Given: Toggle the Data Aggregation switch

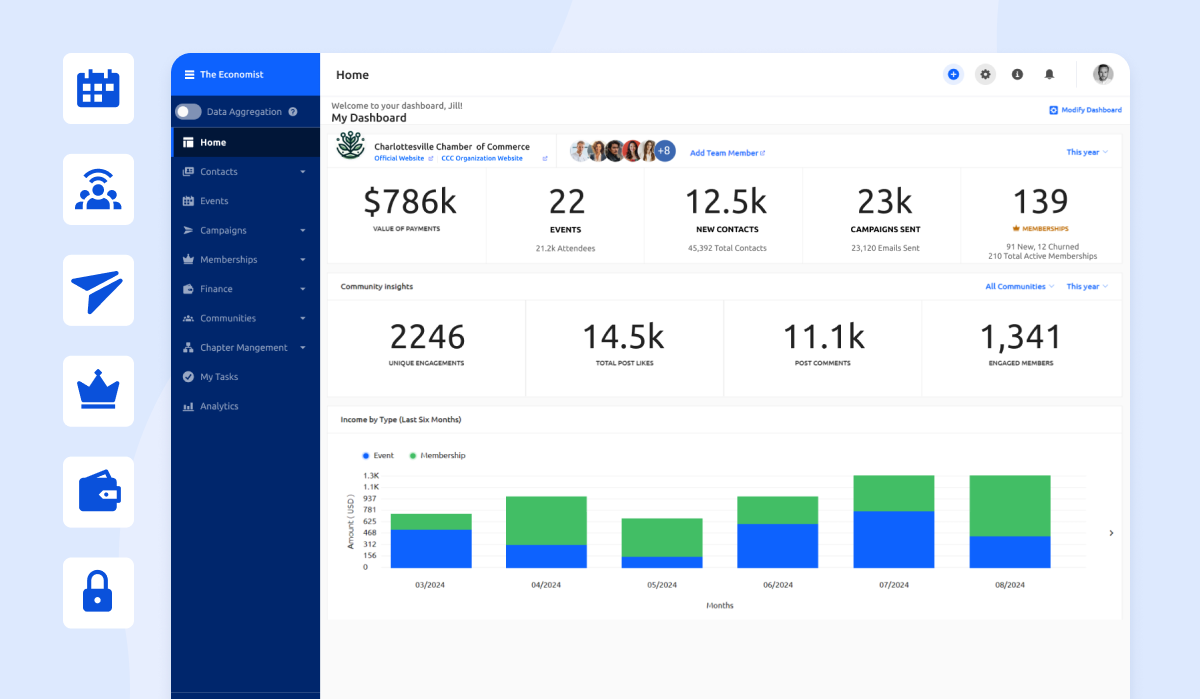Looking at the screenshot, I should click(188, 112).
